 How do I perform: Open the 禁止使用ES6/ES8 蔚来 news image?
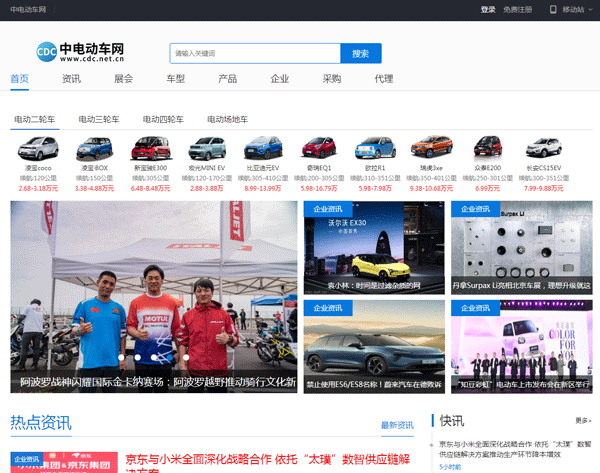(374, 347)
